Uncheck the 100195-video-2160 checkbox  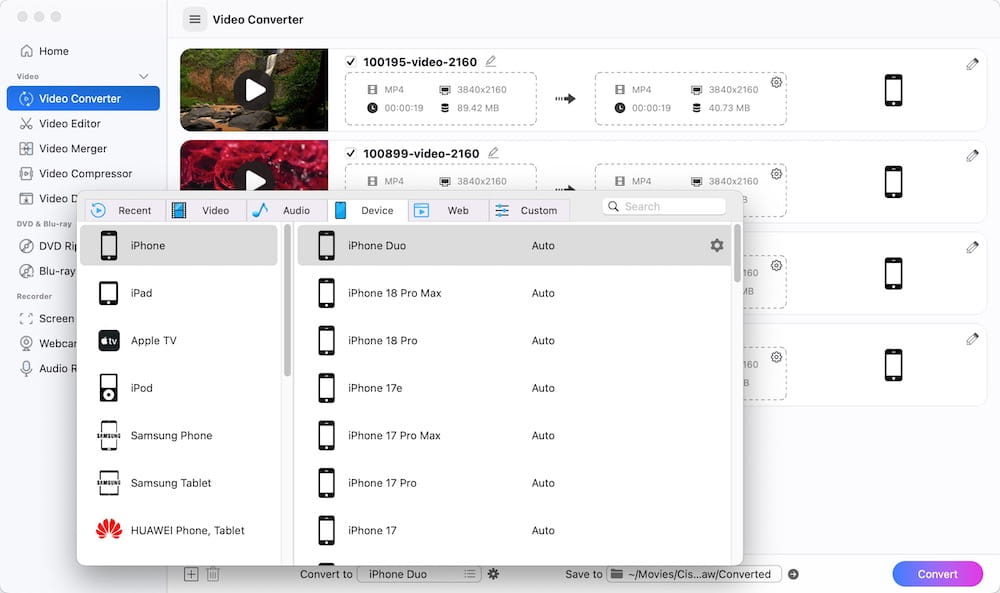[x=350, y=62]
